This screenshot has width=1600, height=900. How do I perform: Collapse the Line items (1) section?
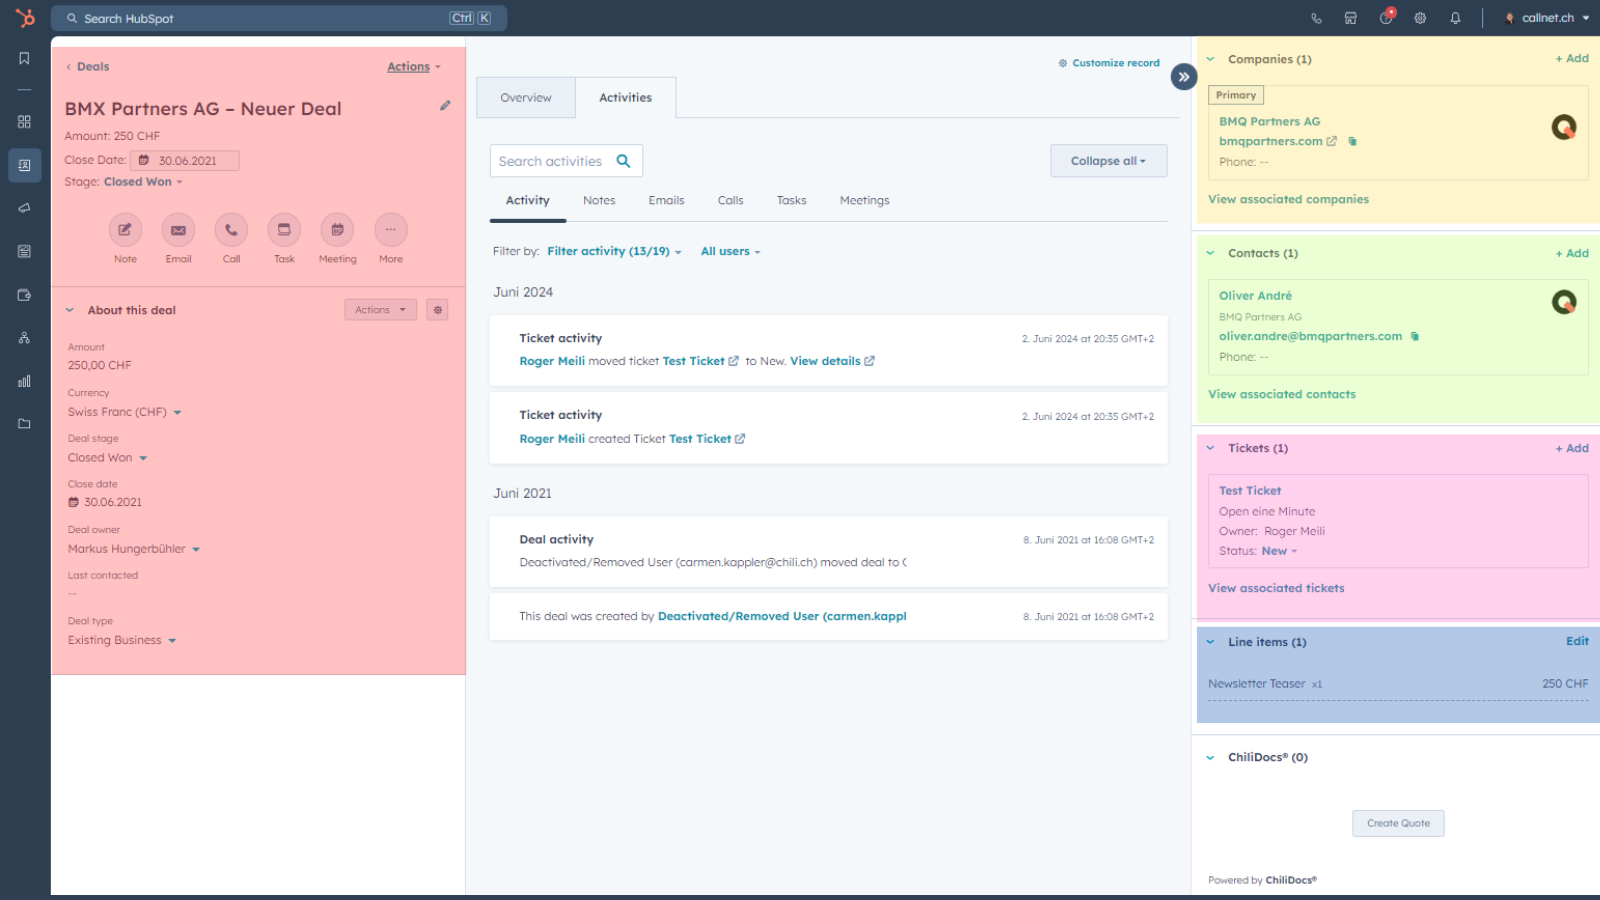point(1210,642)
